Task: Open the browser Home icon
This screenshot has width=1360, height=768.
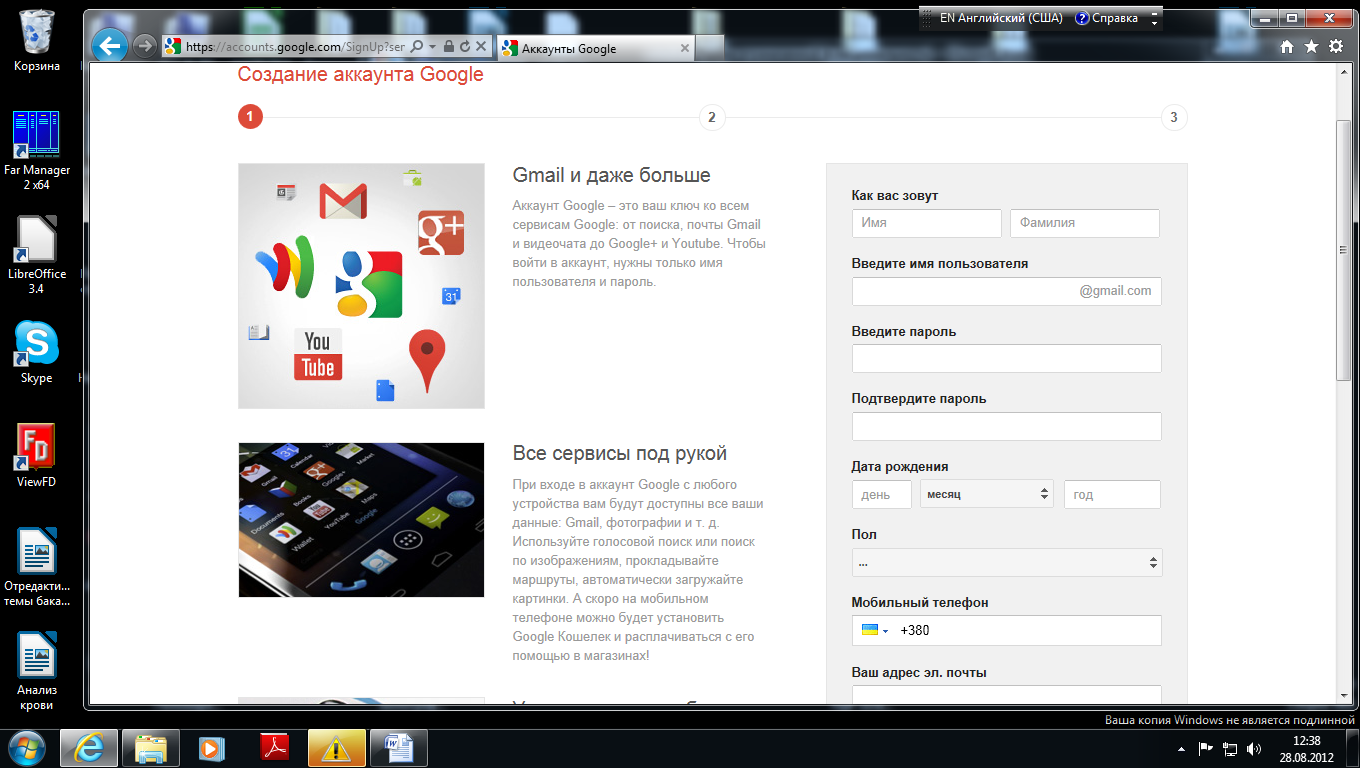Action: coord(1287,47)
